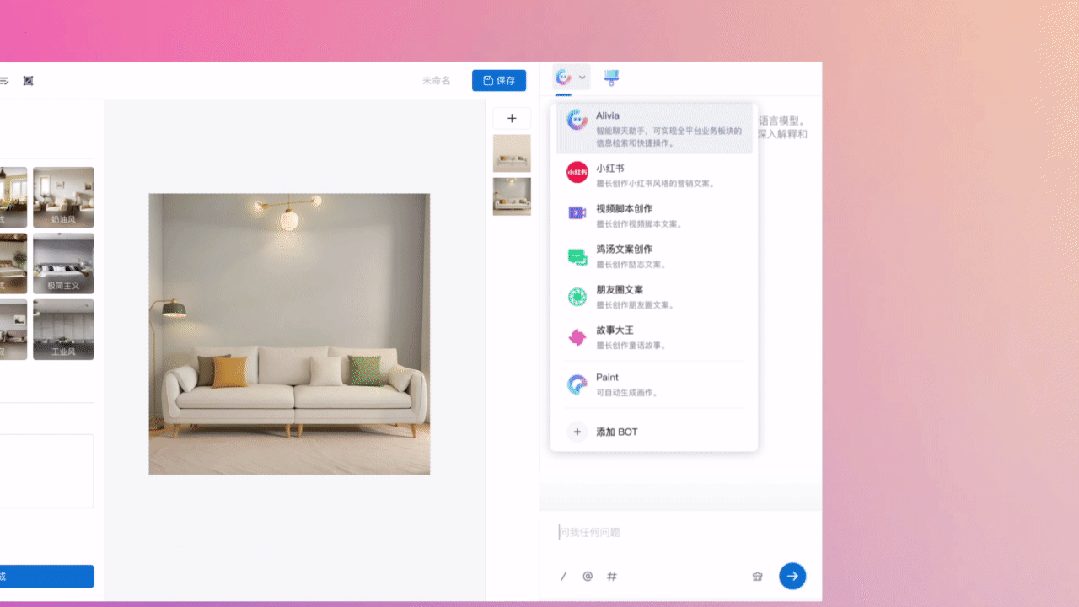Viewport: 1079px width, 607px height.
Task: Click the 未命名 untitled project name
Action: (436, 81)
